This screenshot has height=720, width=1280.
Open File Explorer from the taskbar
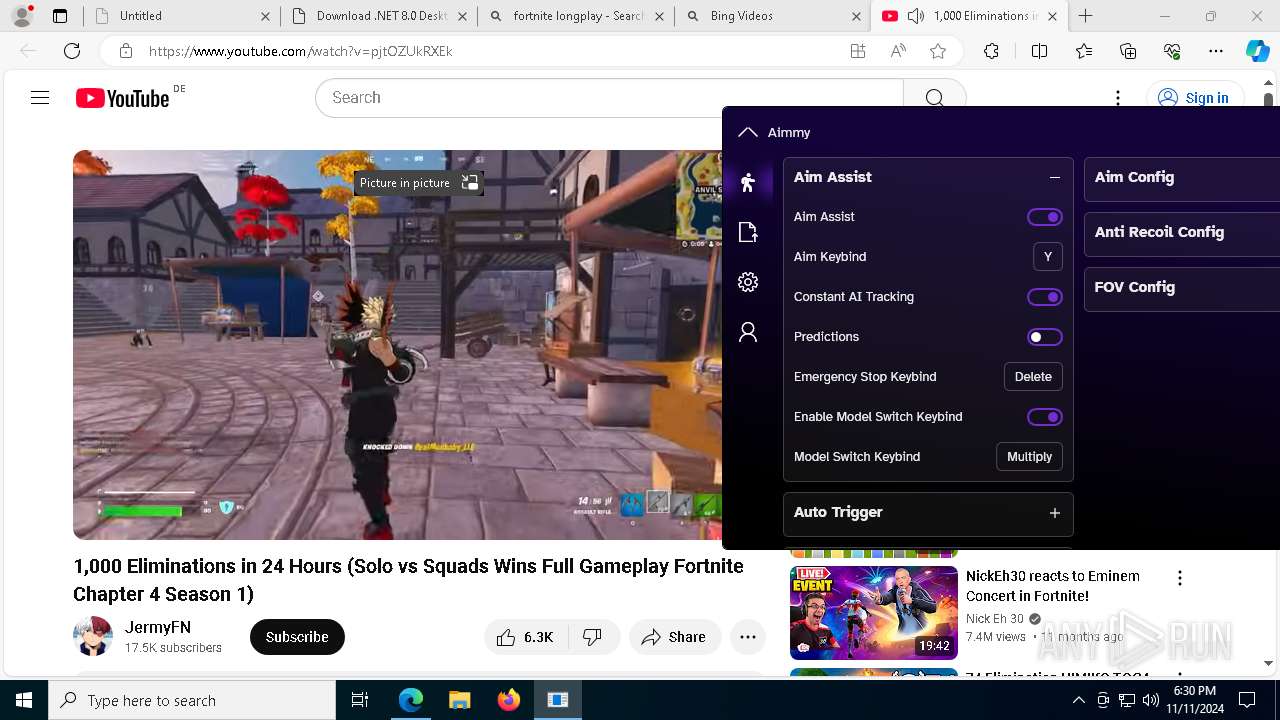point(459,700)
